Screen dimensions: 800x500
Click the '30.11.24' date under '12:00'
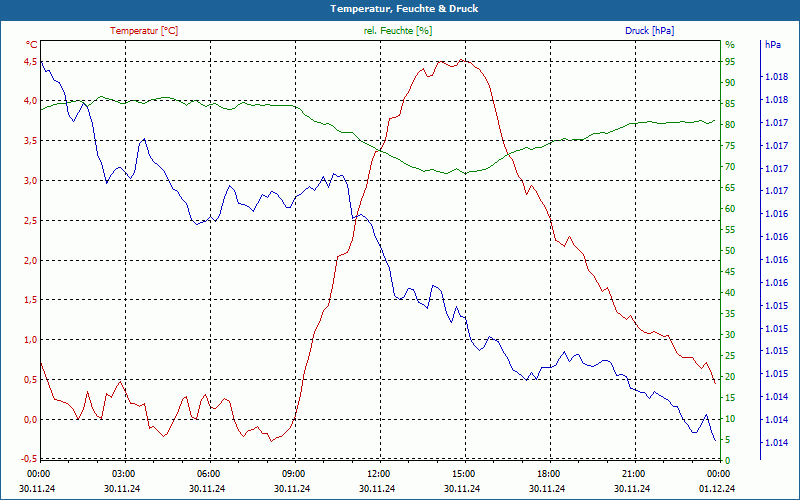coord(377,488)
